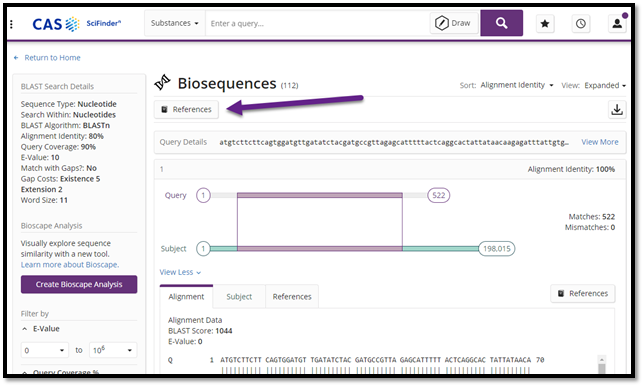Screen dimensions: 644x387
Task: Click Match with Gaps?: No detail
Action: pos(59,168)
